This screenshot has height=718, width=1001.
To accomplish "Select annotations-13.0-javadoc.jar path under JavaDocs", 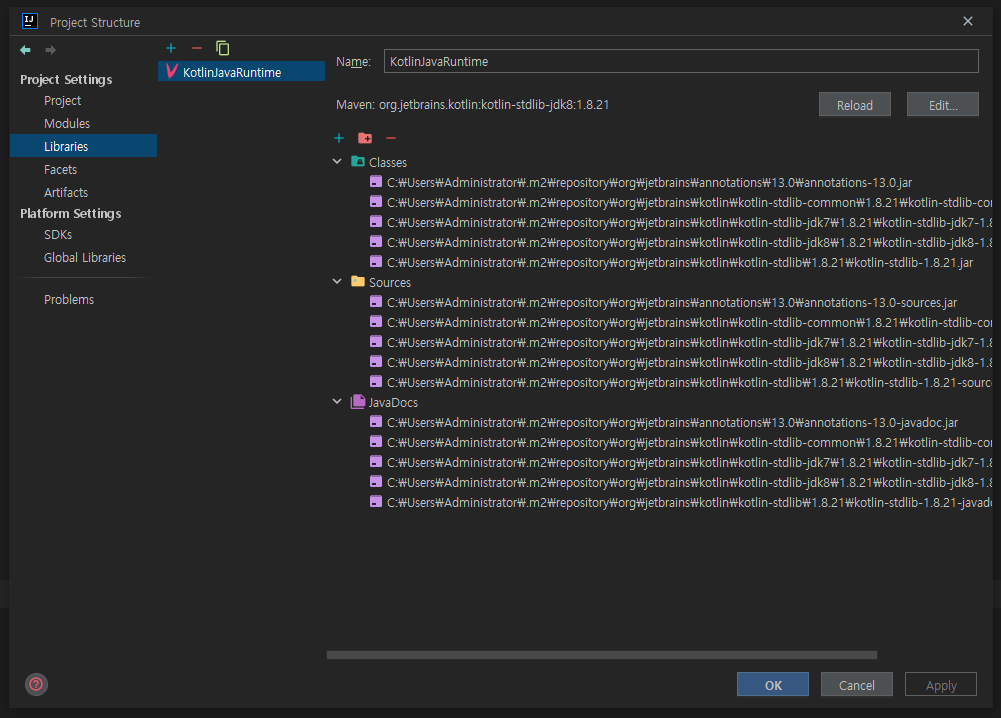I will tap(672, 423).
